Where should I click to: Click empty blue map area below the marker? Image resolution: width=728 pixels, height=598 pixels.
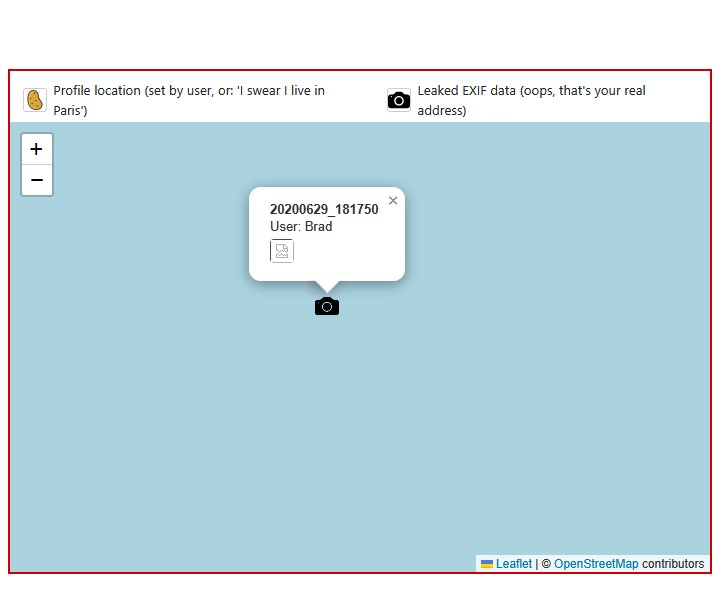click(x=327, y=430)
